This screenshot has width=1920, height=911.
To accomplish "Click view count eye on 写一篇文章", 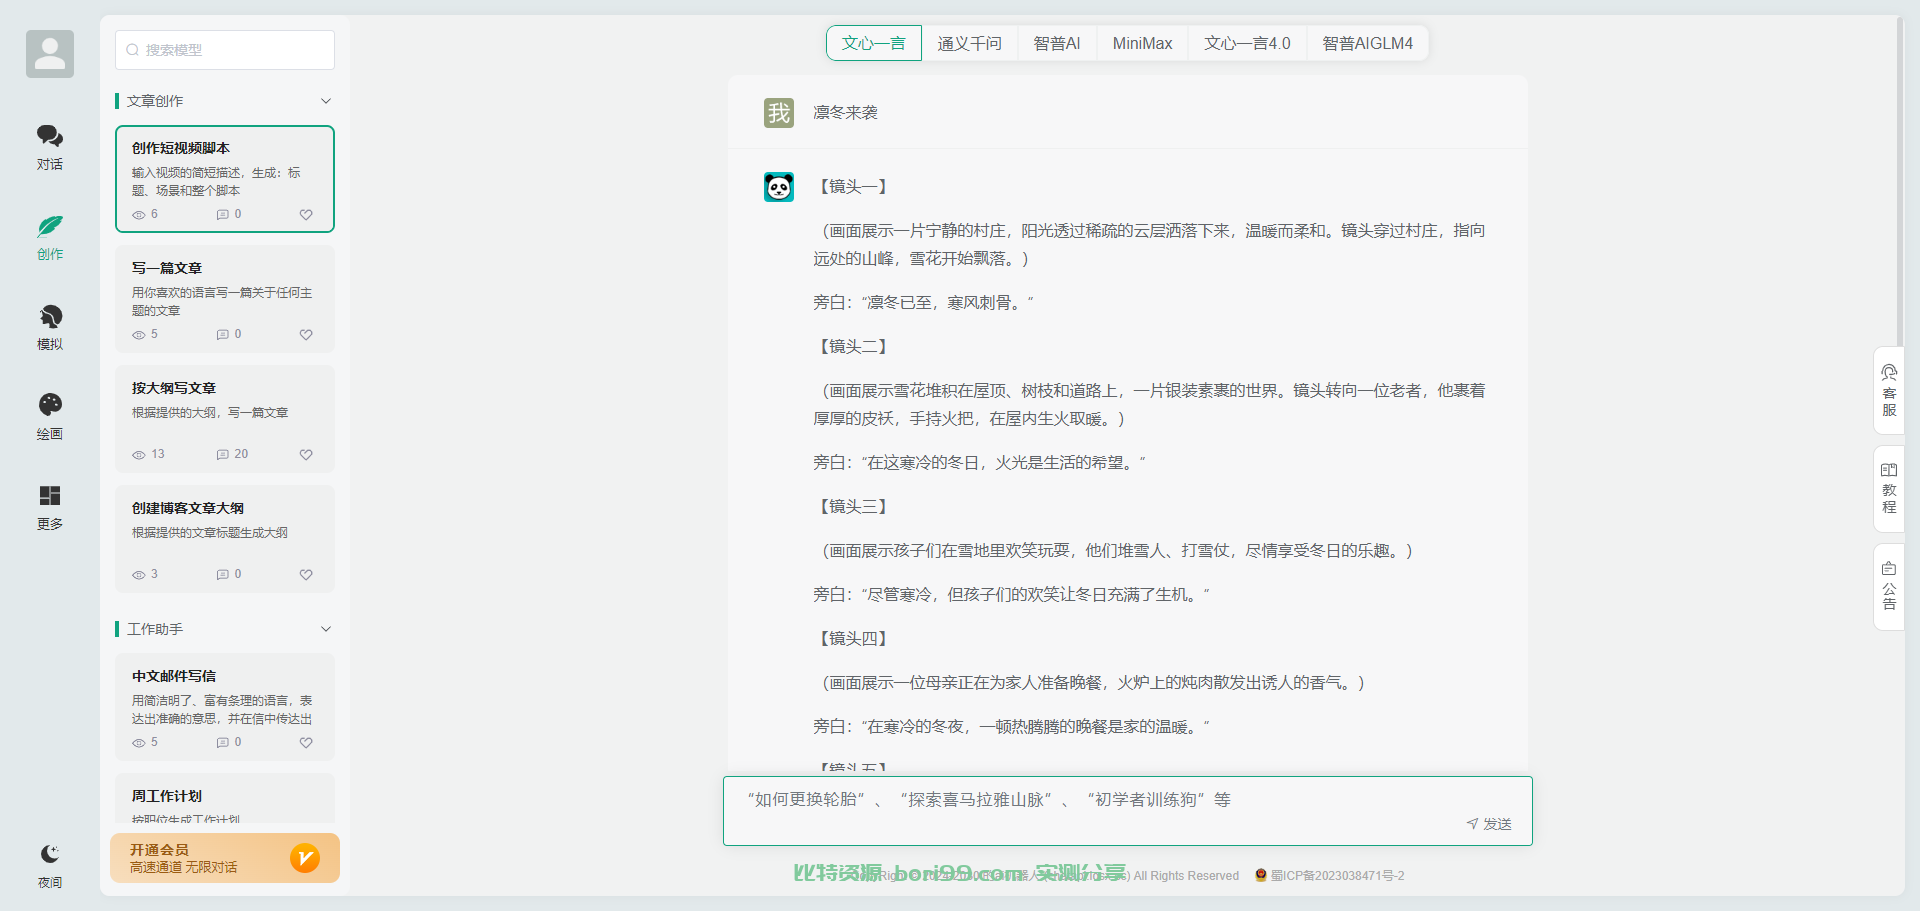I will 139,335.
